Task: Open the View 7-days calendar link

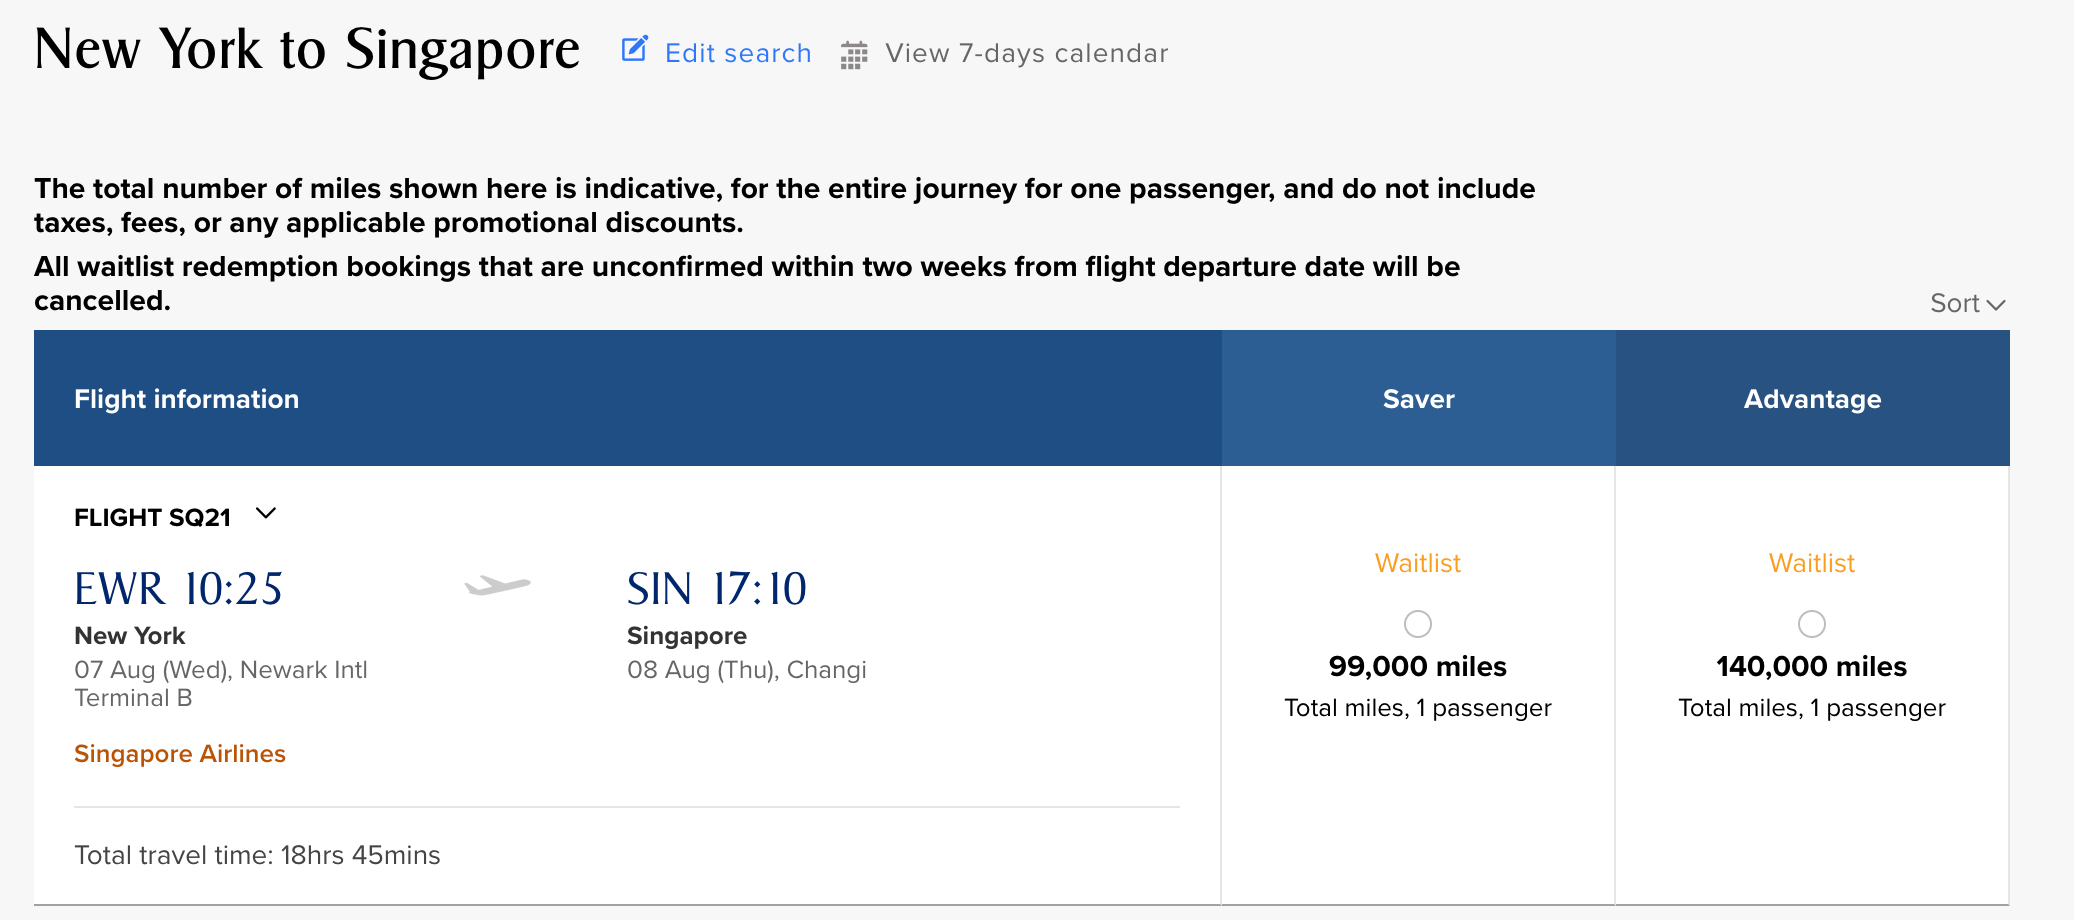Action: tap(1026, 53)
